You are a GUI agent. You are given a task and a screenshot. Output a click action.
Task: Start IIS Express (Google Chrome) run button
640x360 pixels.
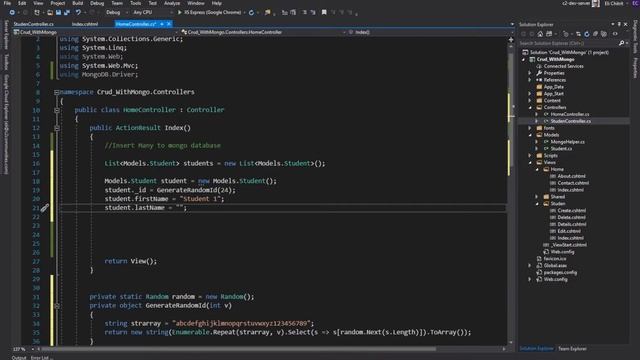[x=209, y=13]
